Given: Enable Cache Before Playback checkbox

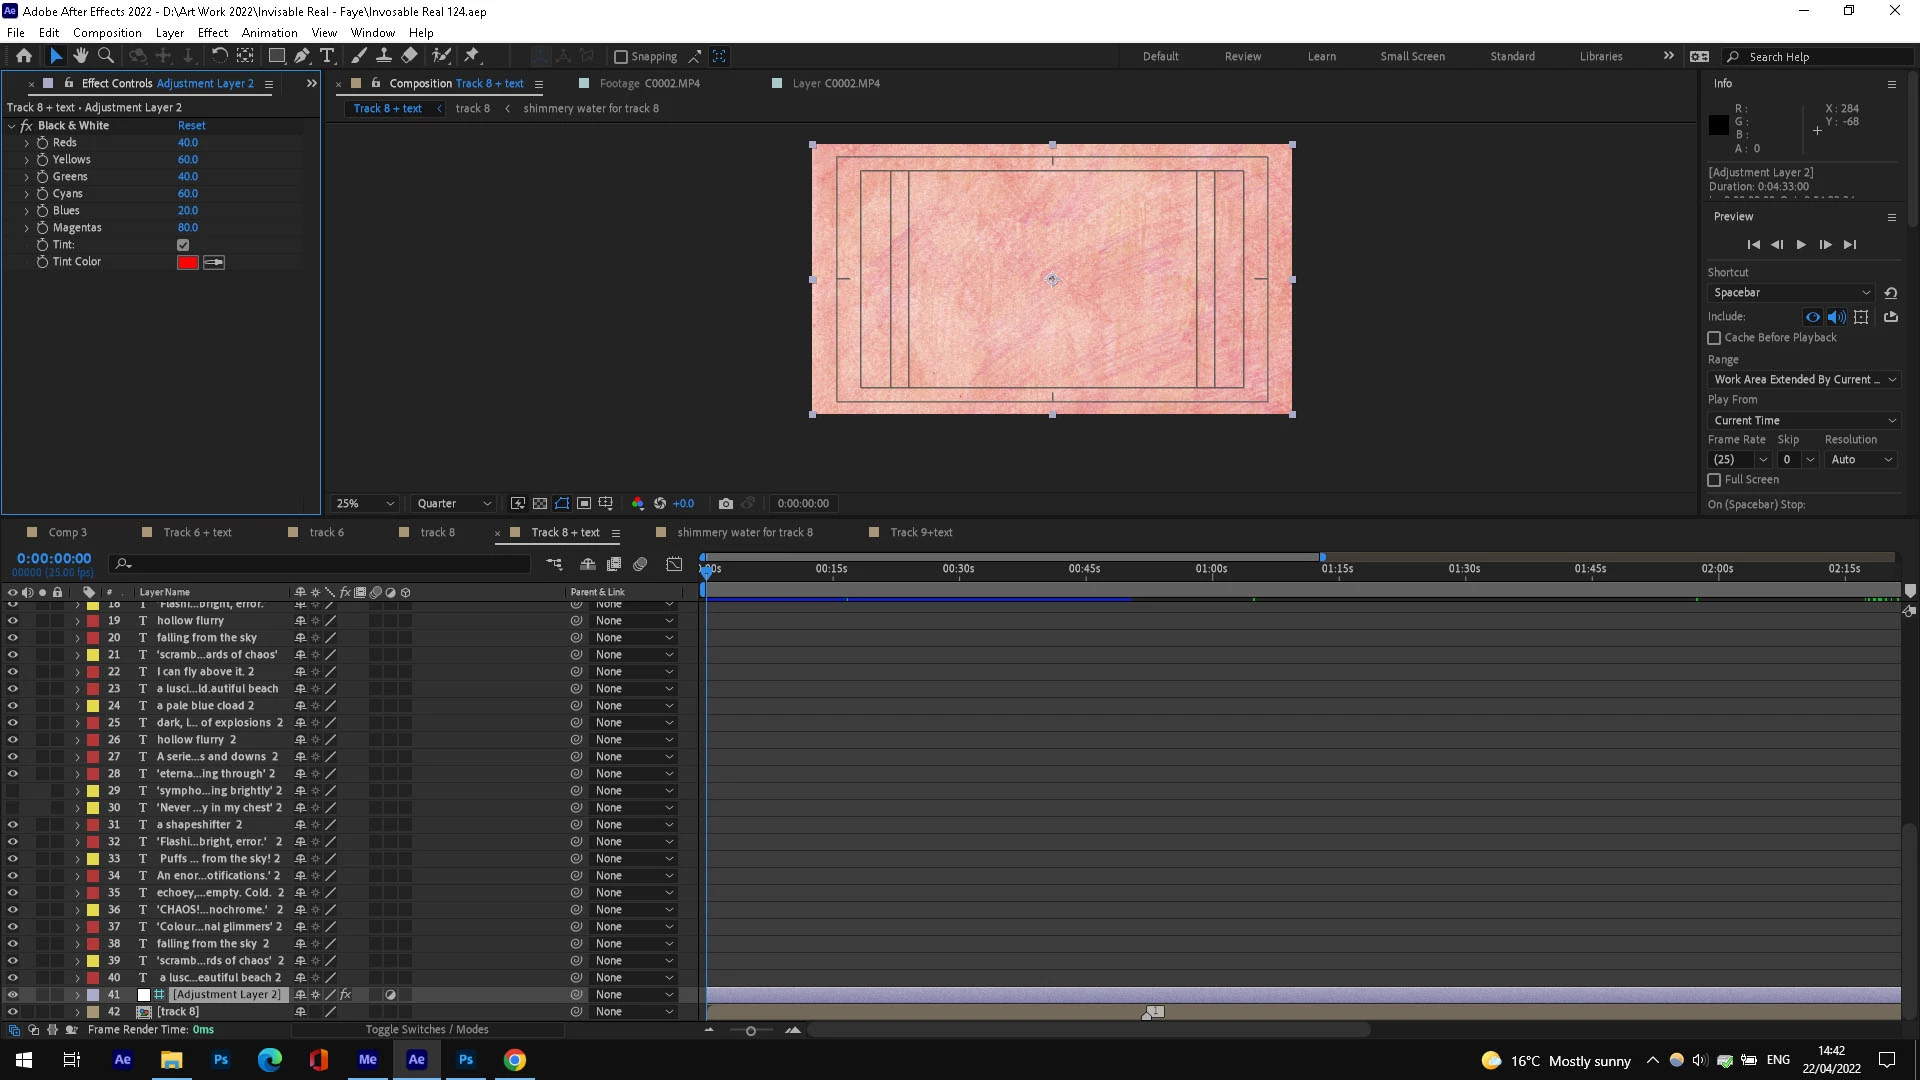Looking at the screenshot, I should pyautogui.click(x=1714, y=338).
